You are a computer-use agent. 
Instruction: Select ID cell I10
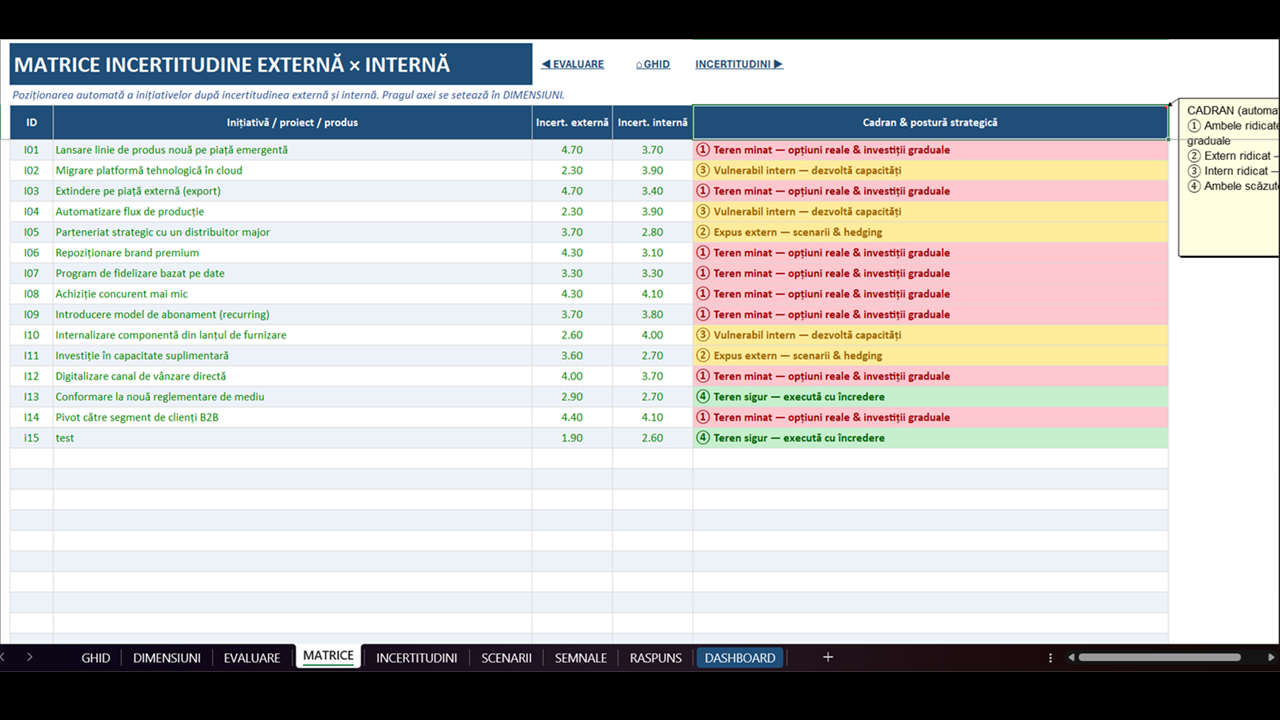pos(32,335)
